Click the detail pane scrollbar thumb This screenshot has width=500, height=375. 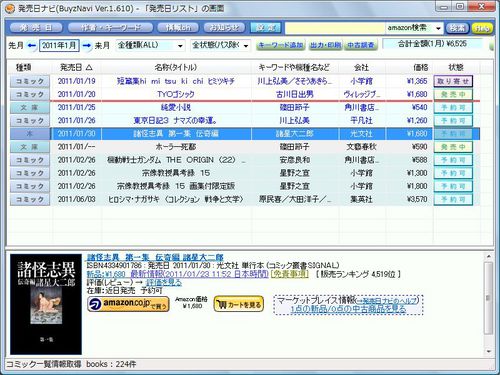click(x=489, y=298)
